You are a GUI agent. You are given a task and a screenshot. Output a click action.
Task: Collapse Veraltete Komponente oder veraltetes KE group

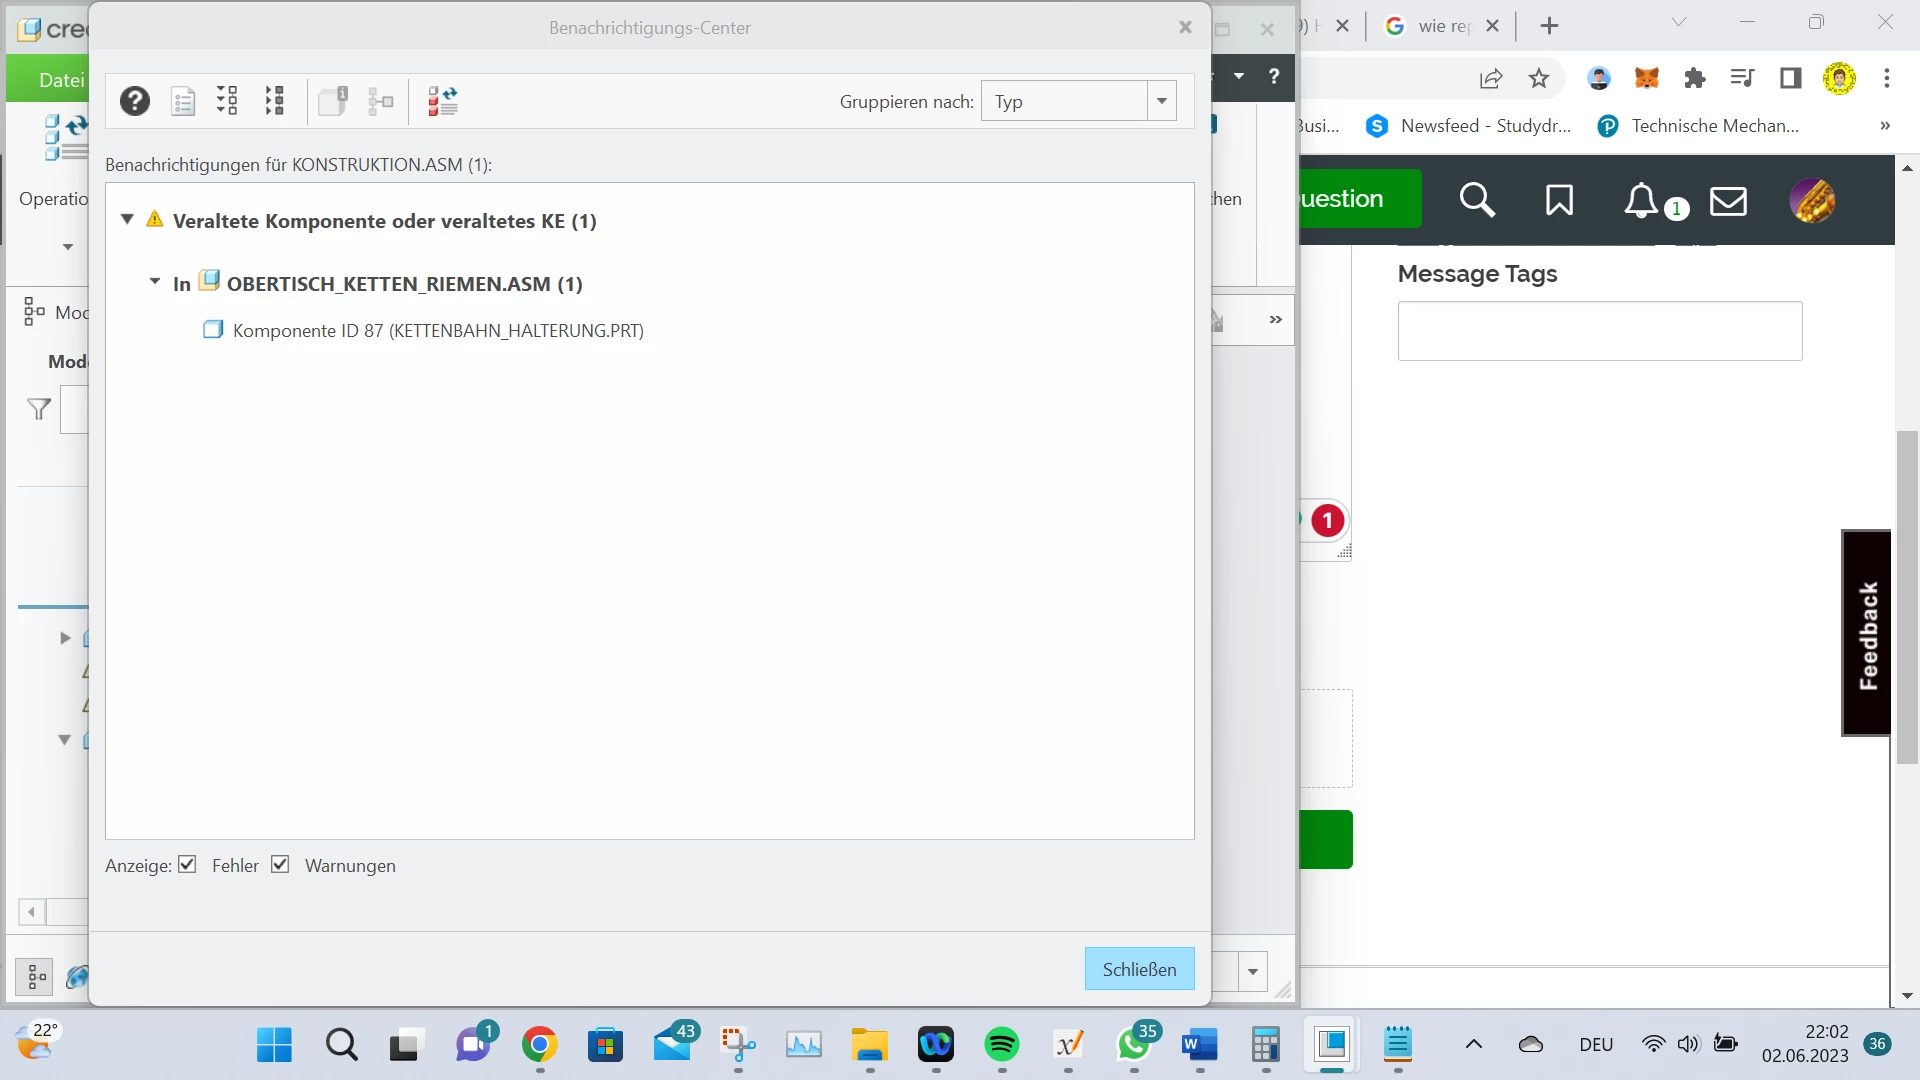coord(127,220)
